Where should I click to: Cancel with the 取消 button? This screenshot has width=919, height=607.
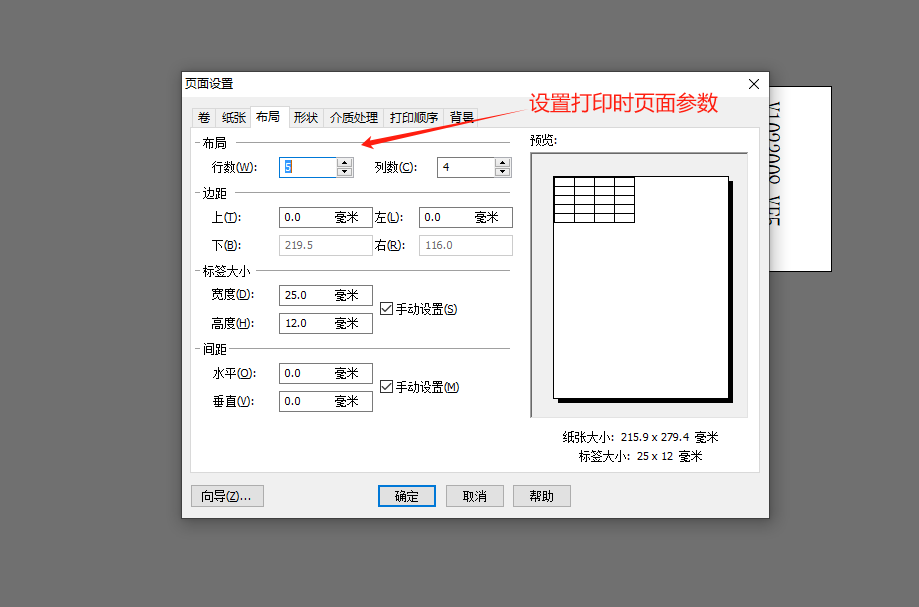pos(475,496)
